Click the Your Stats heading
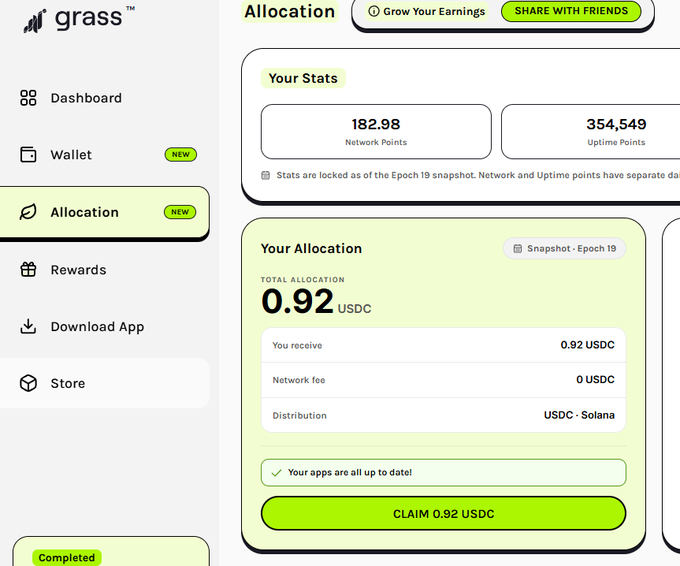680x566 pixels. (303, 78)
